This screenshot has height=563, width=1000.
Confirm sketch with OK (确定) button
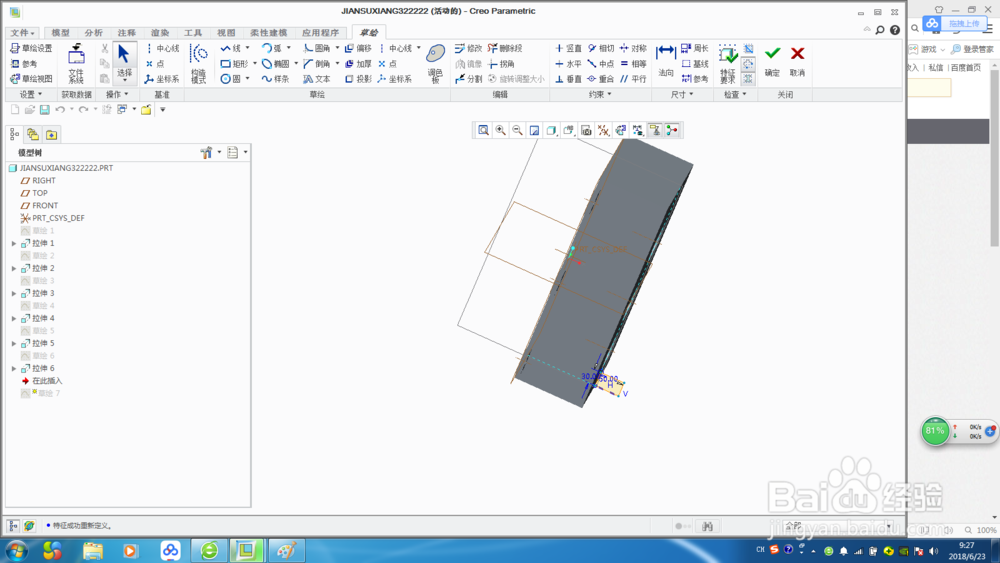tap(772, 61)
